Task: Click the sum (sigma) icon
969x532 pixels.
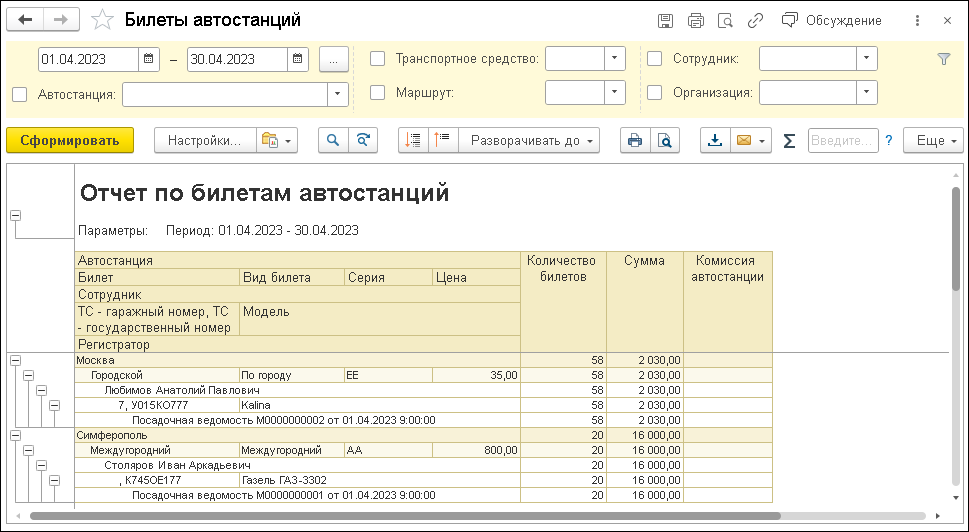Action: point(789,141)
